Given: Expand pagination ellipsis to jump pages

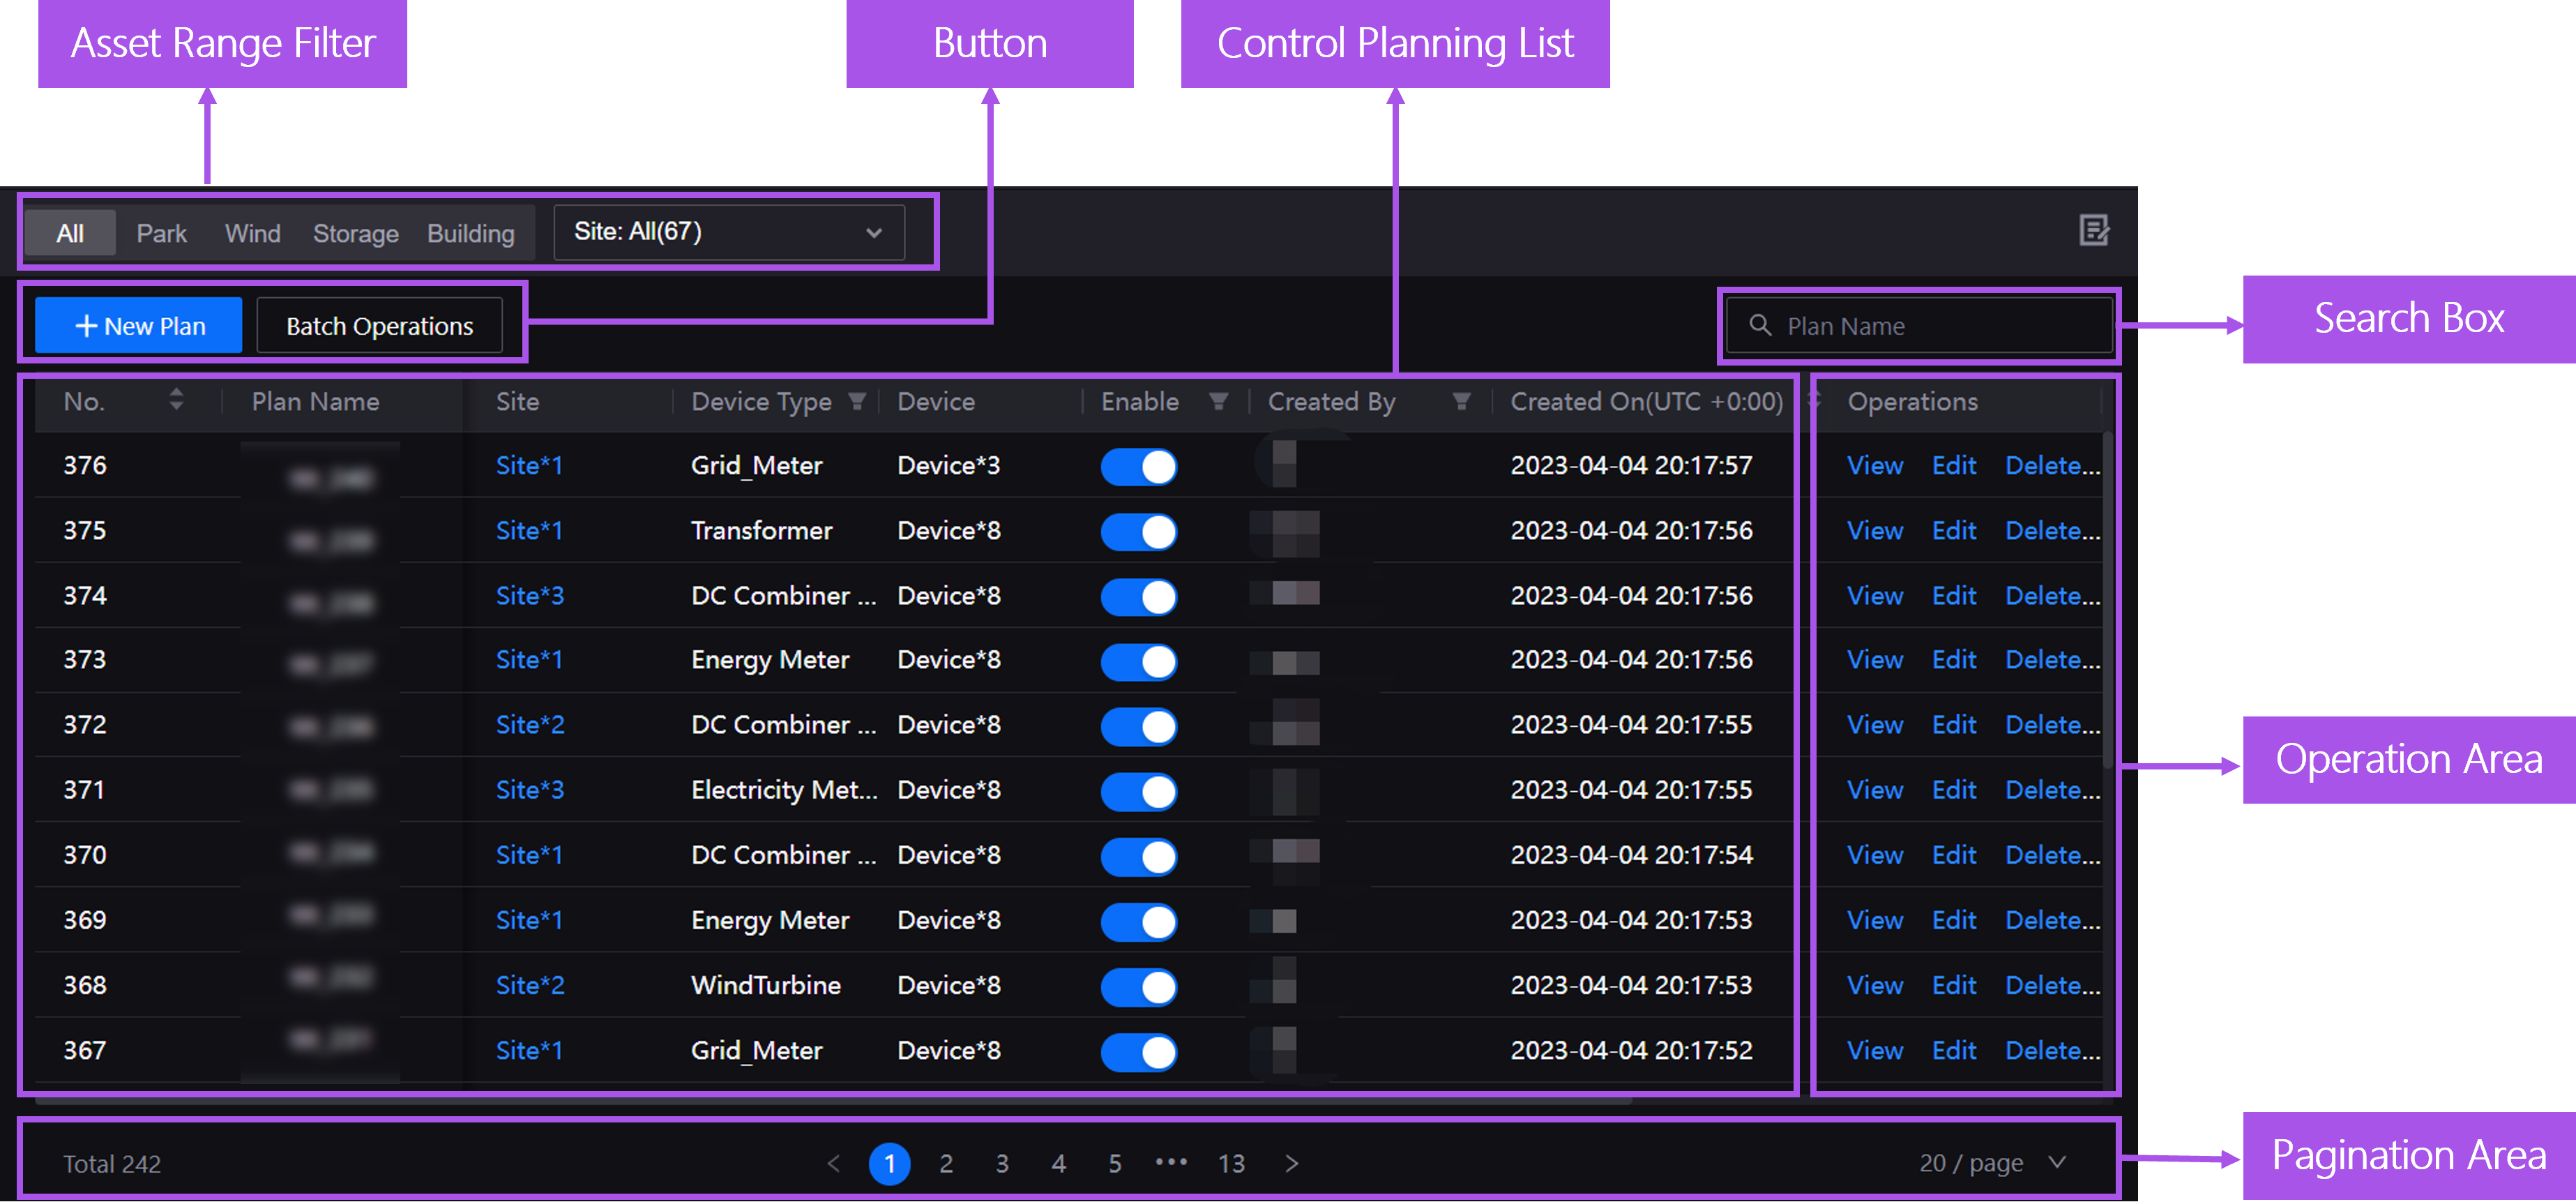Looking at the screenshot, I should click(1171, 1163).
